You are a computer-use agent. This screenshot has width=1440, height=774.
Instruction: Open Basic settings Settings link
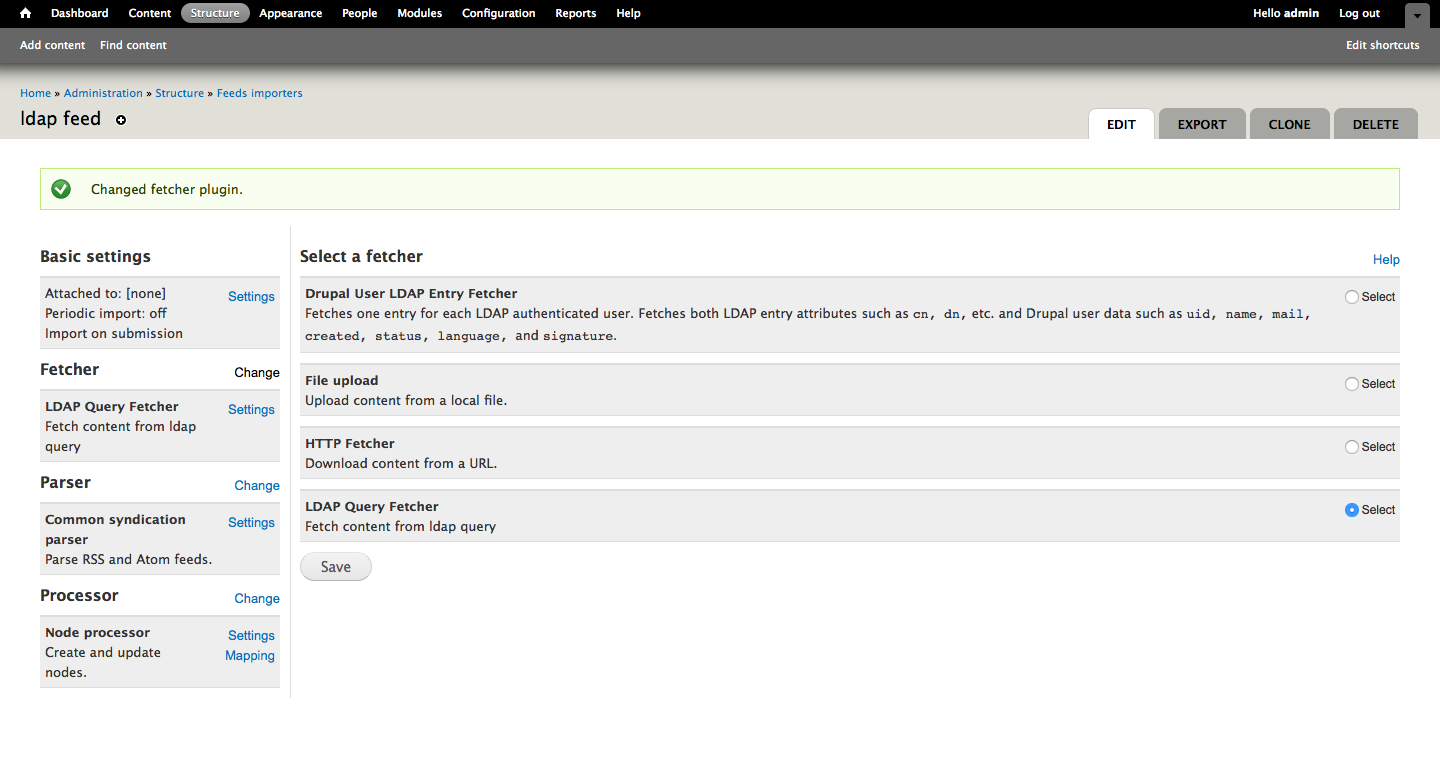251,297
